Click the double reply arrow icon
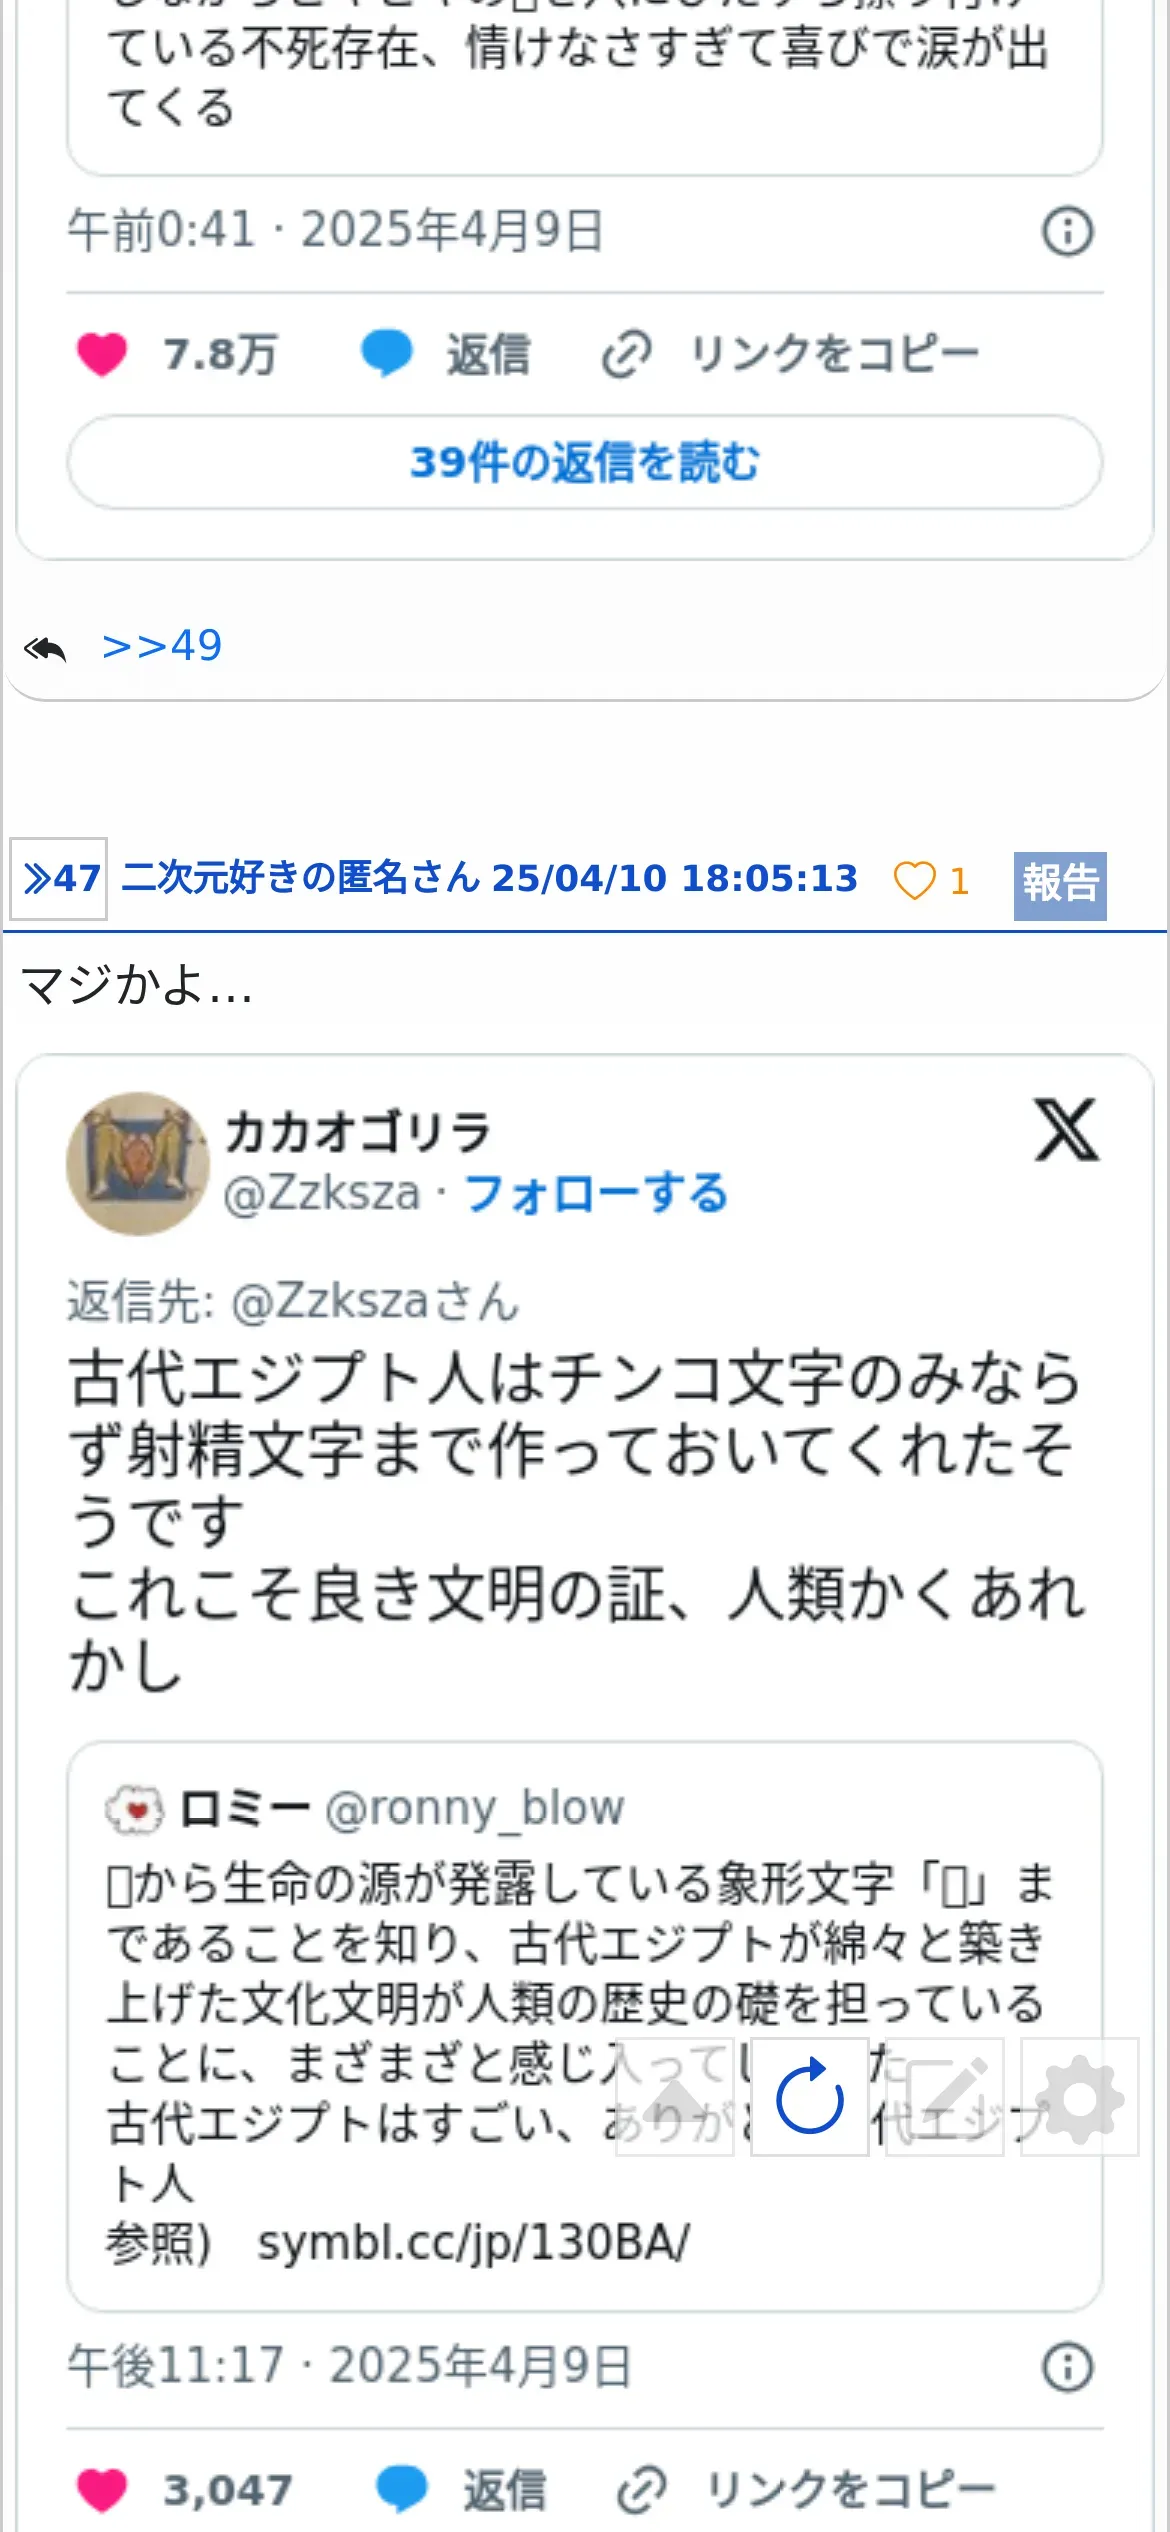 45,649
